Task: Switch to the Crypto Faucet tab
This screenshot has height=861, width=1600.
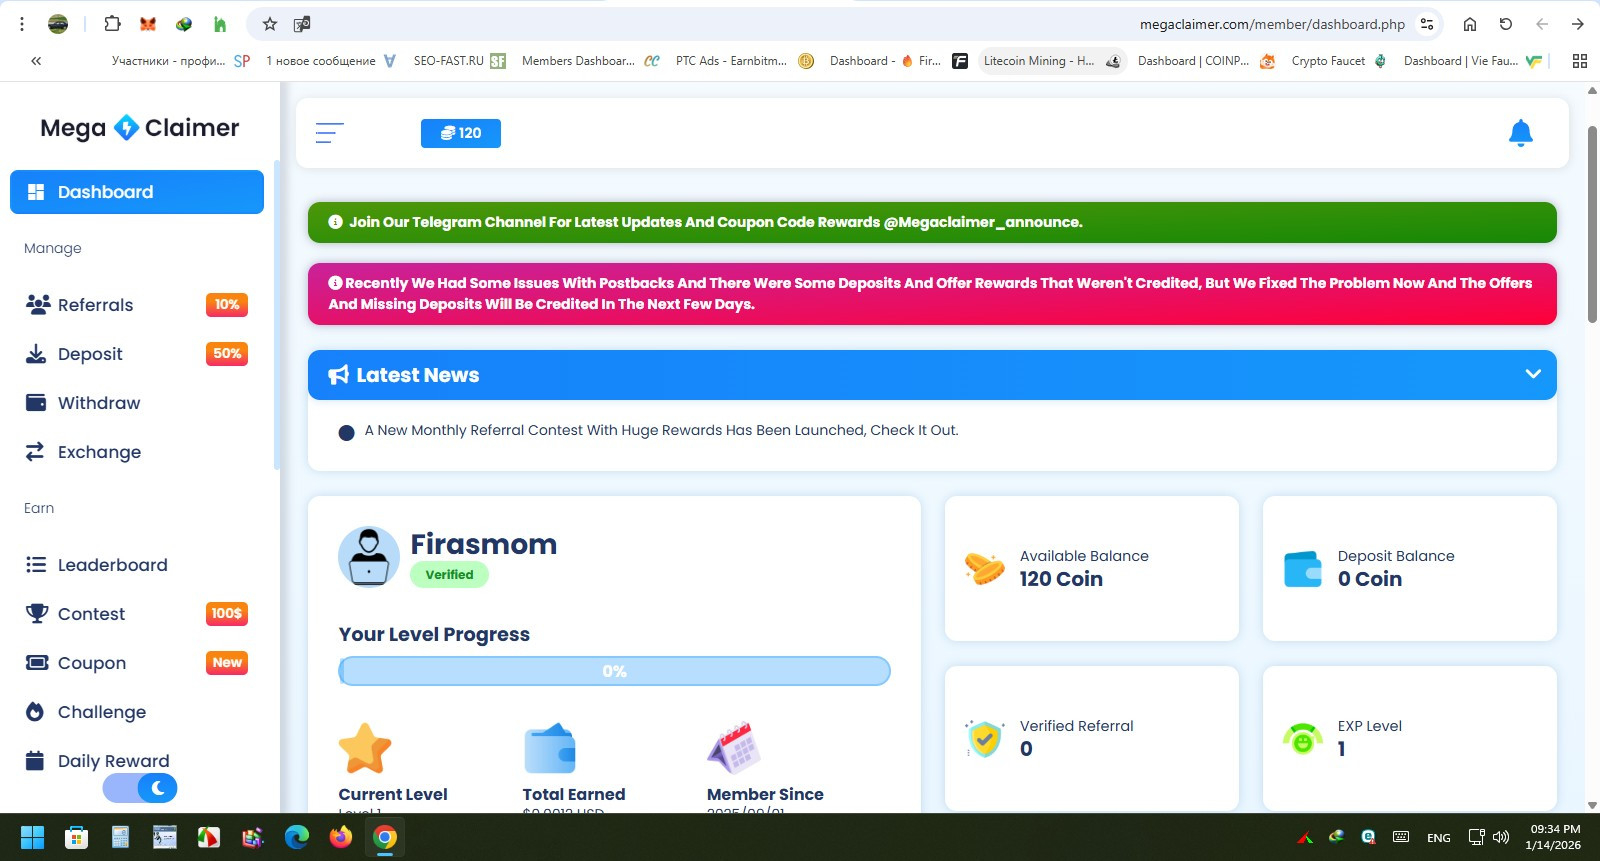Action: coord(1338,61)
